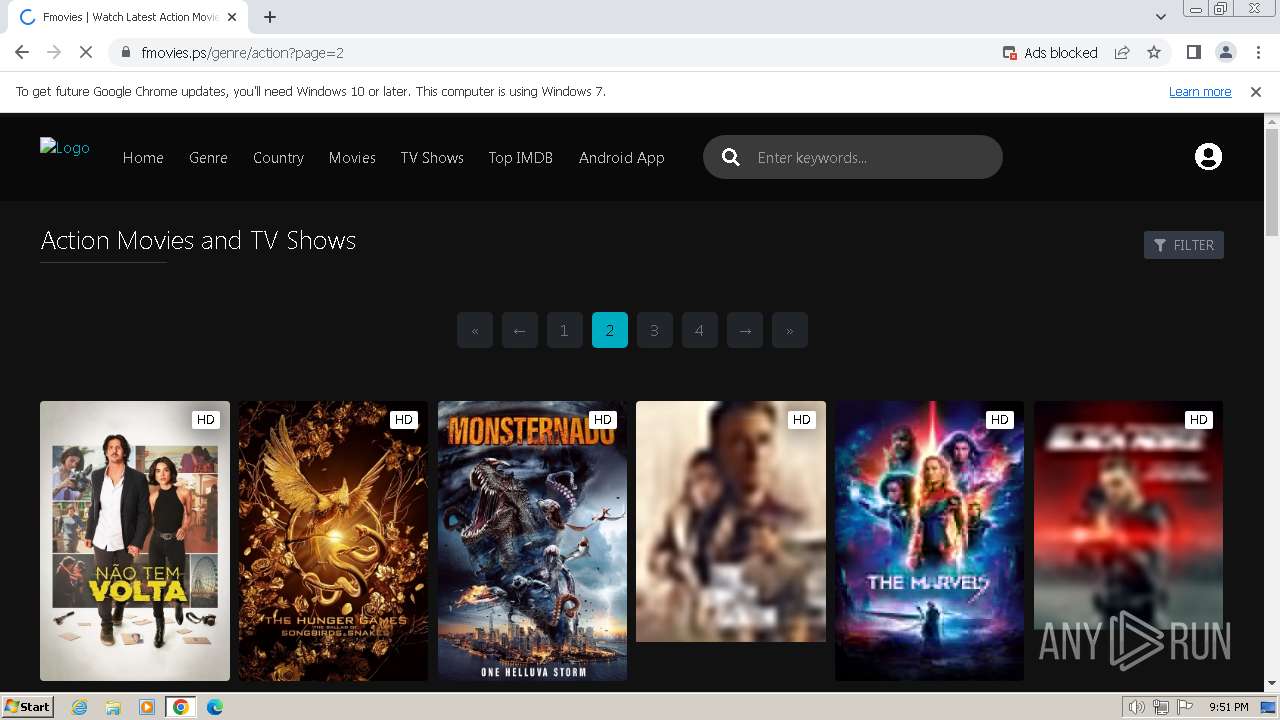Click the Fmovies site logo
Screen dimensions: 1280x720
(x=65, y=148)
